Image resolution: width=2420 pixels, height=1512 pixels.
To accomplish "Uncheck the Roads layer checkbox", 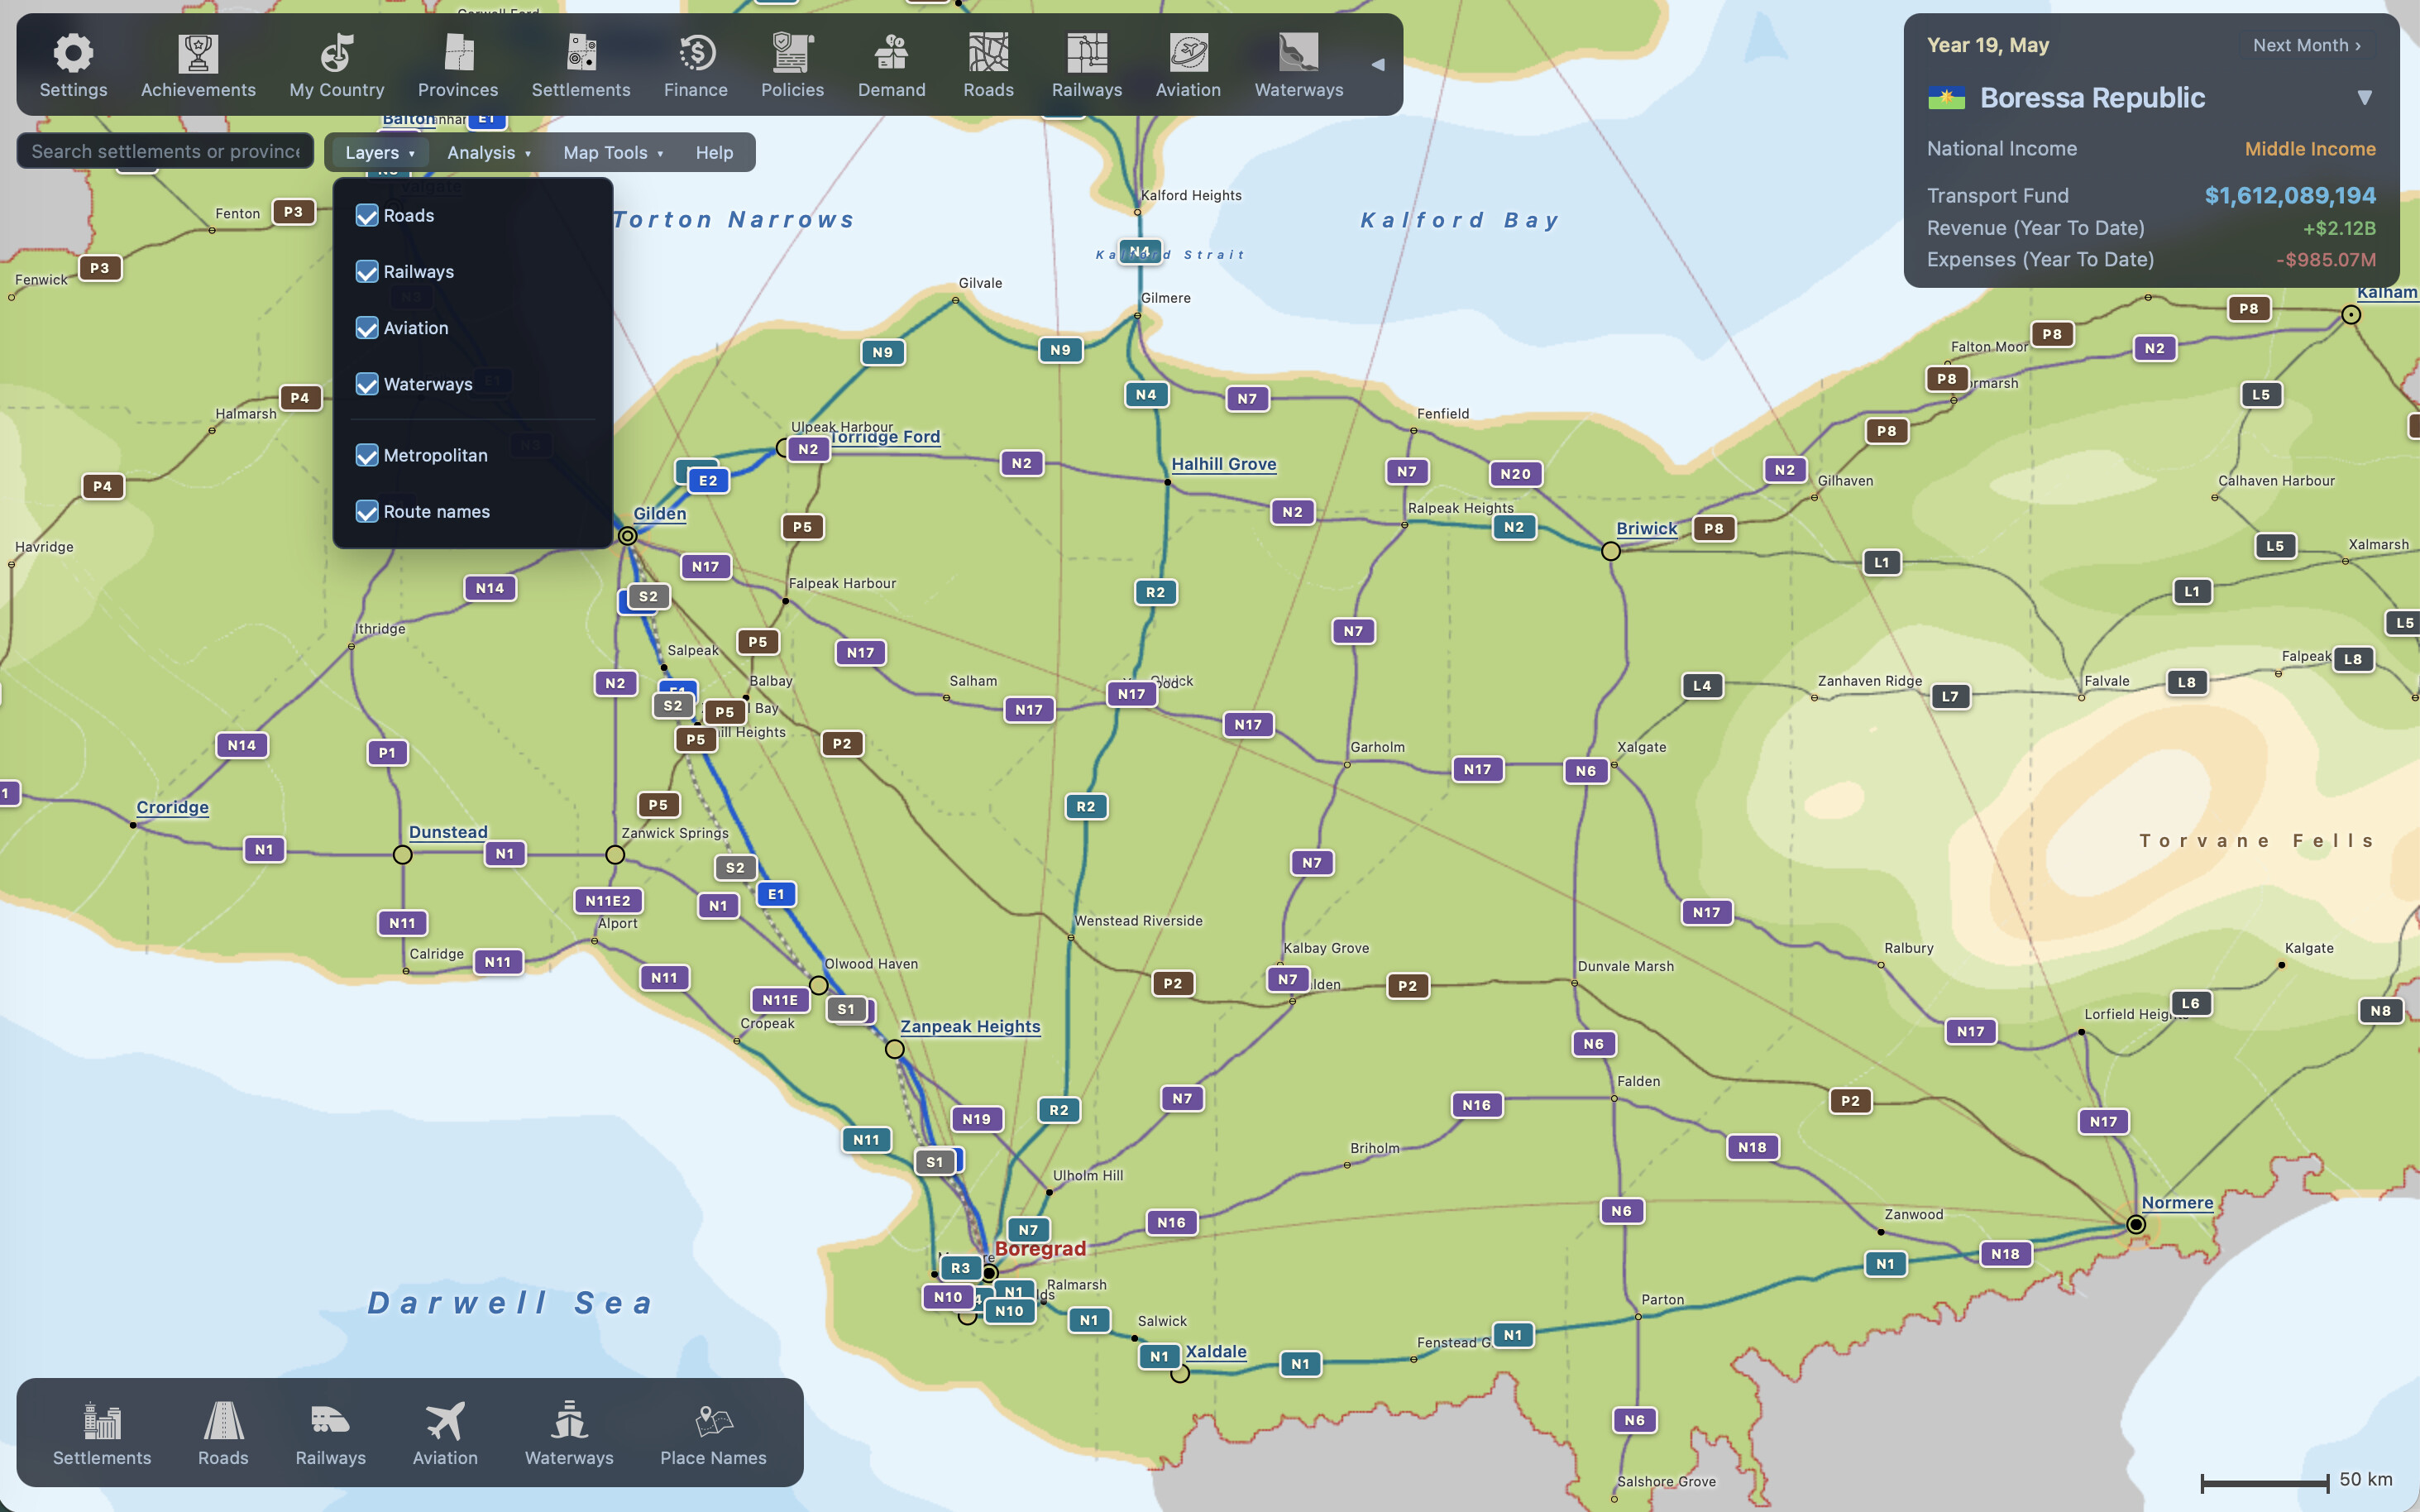I will click(367, 216).
